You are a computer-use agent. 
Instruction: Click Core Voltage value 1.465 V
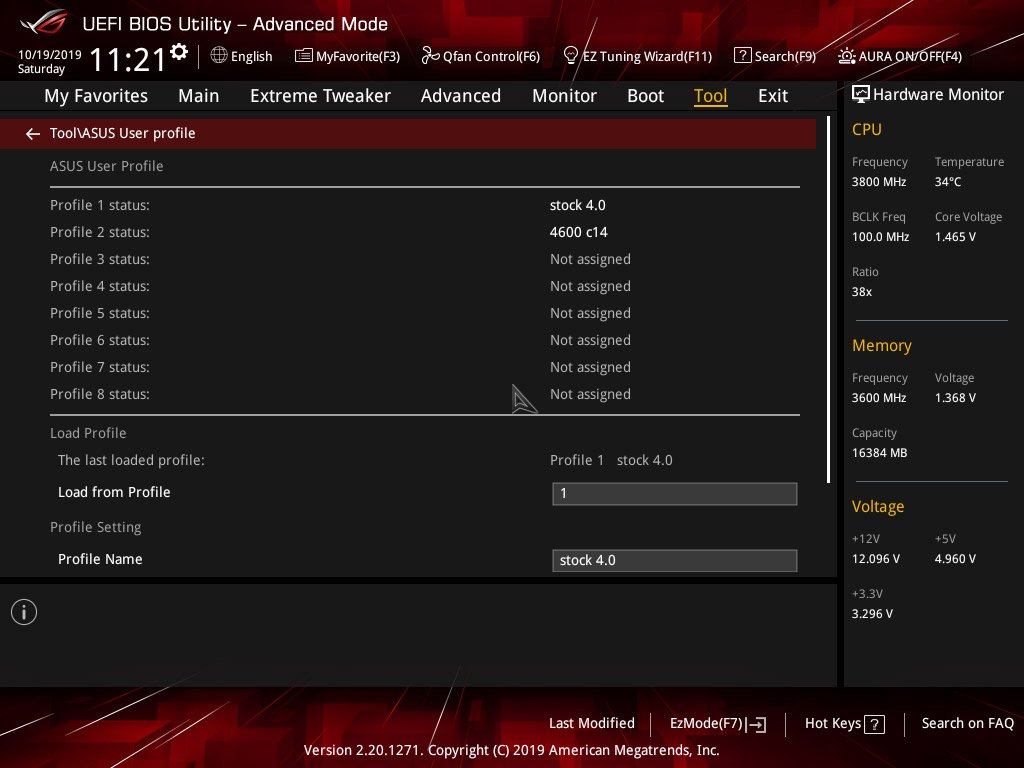[x=955, y=236]
